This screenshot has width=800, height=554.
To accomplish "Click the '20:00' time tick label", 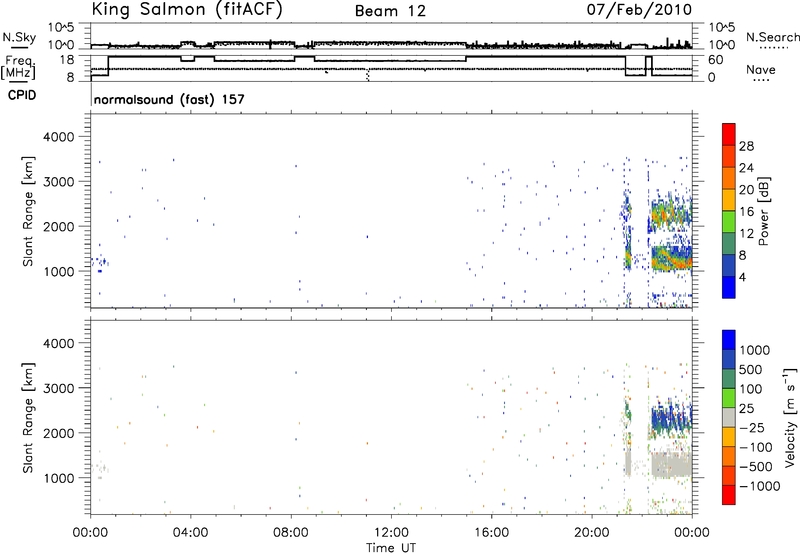I will click(592, 533).
